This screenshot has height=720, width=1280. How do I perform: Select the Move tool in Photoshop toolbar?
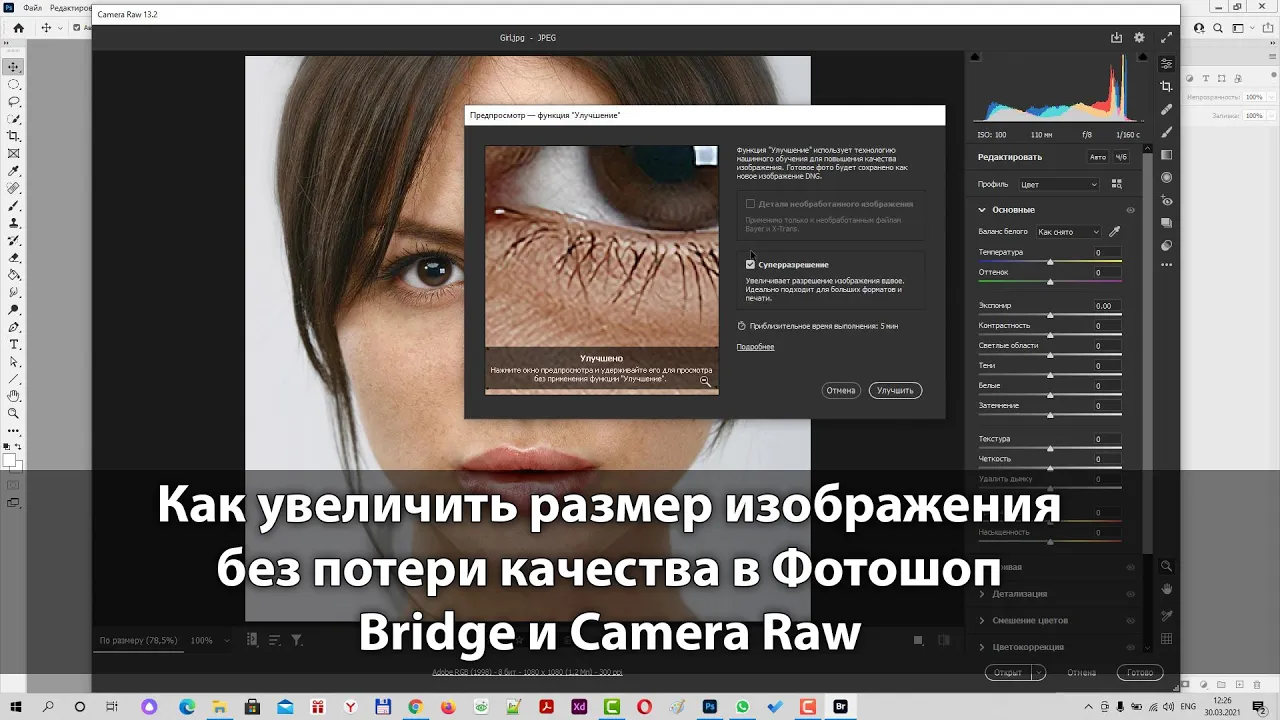coord(14,67)
